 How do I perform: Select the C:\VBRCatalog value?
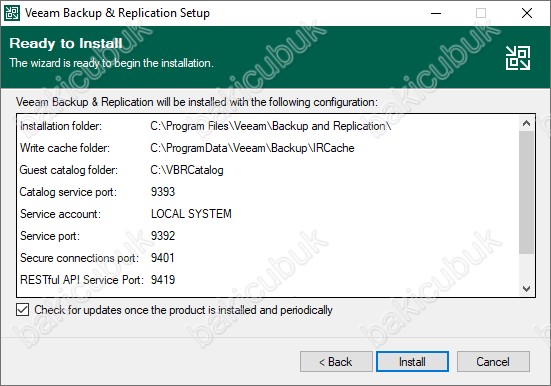pyautogui.click(x=187, y=170)
